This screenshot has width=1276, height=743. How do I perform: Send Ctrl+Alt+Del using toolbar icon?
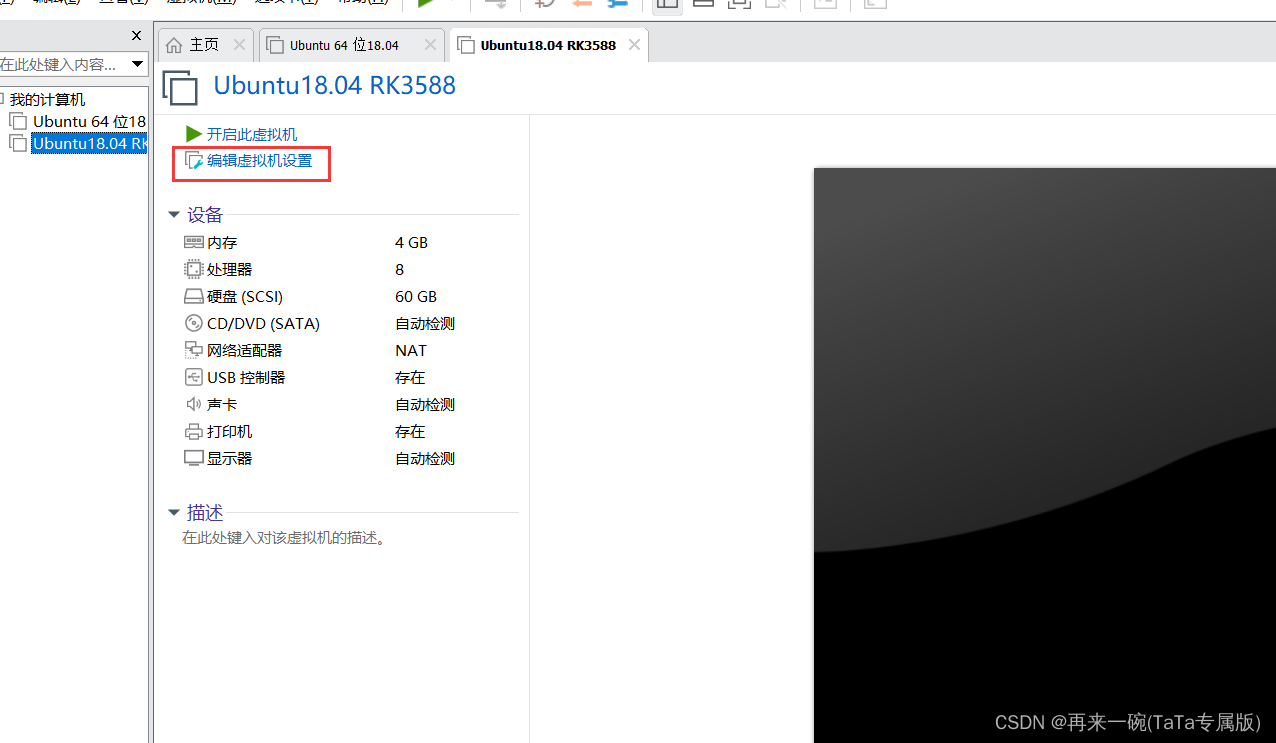click(494, 5)
